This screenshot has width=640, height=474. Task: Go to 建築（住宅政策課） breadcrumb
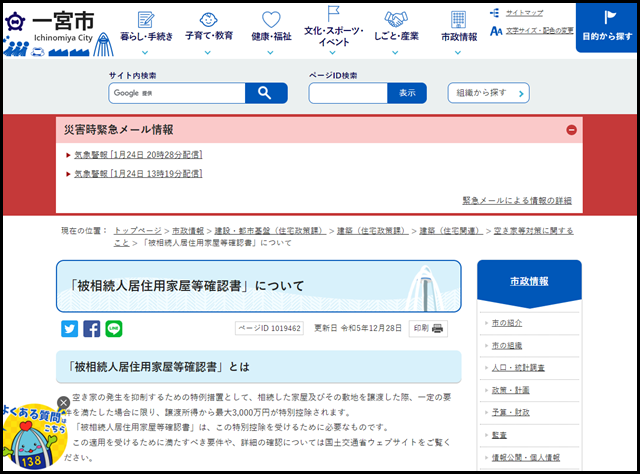click(x=373, y=231)
